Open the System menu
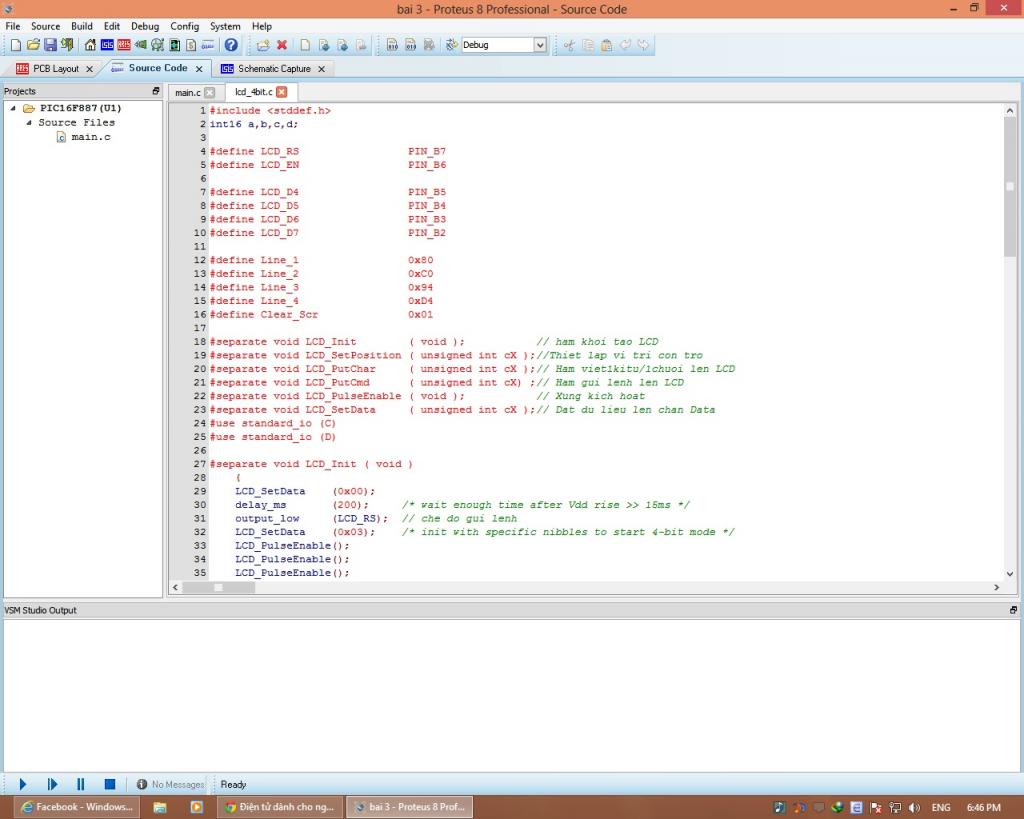Viewport: 1024px width, 819px height. click(x=225, y=26)
